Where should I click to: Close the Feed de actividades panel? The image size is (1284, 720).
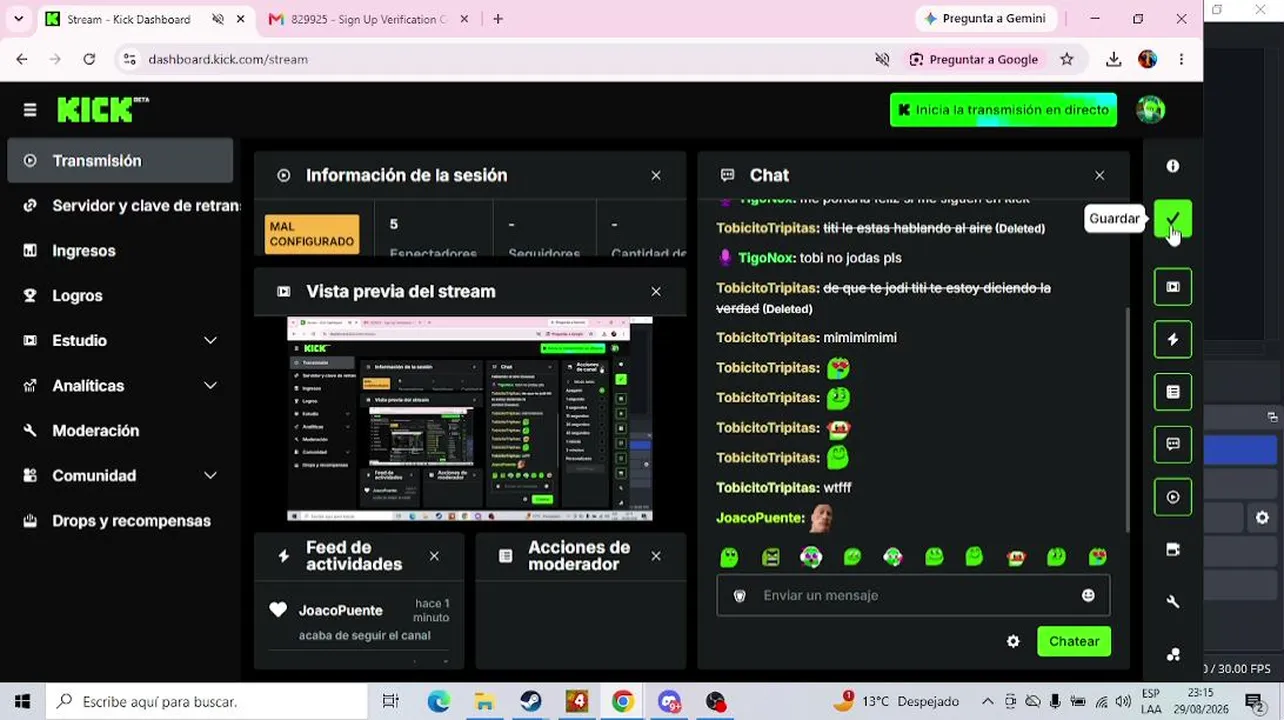(434, 555)
